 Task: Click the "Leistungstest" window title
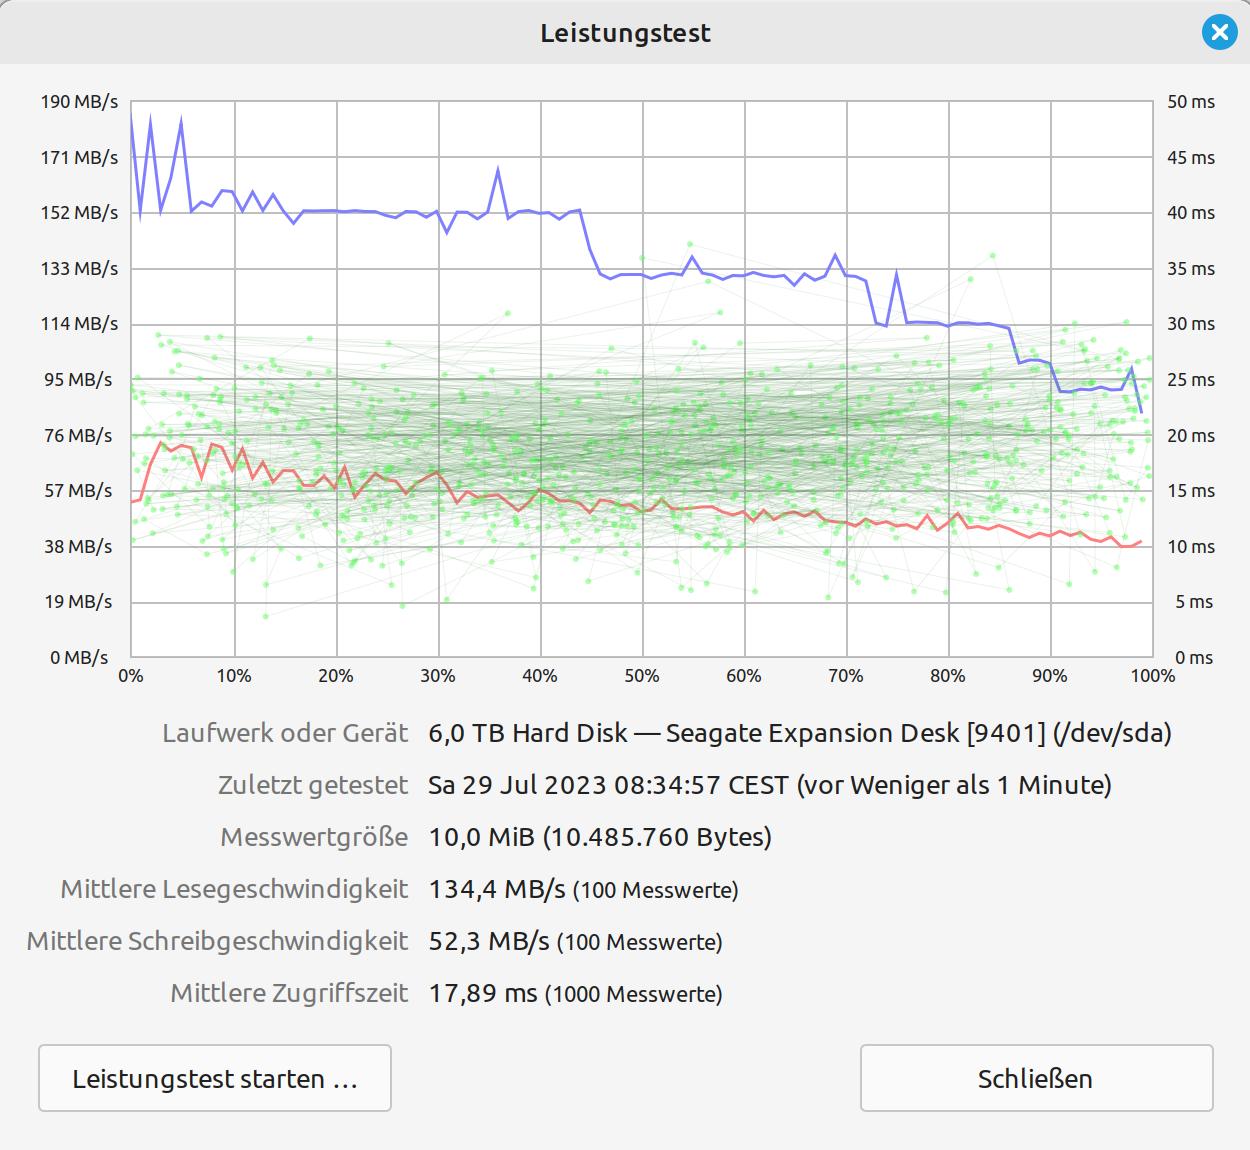(625, 33)
